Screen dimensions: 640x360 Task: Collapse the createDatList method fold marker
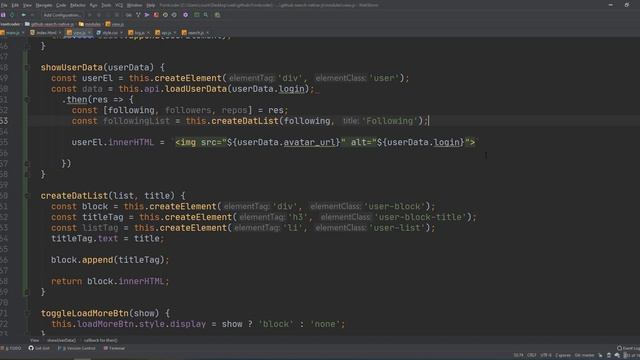pos(27,196)
